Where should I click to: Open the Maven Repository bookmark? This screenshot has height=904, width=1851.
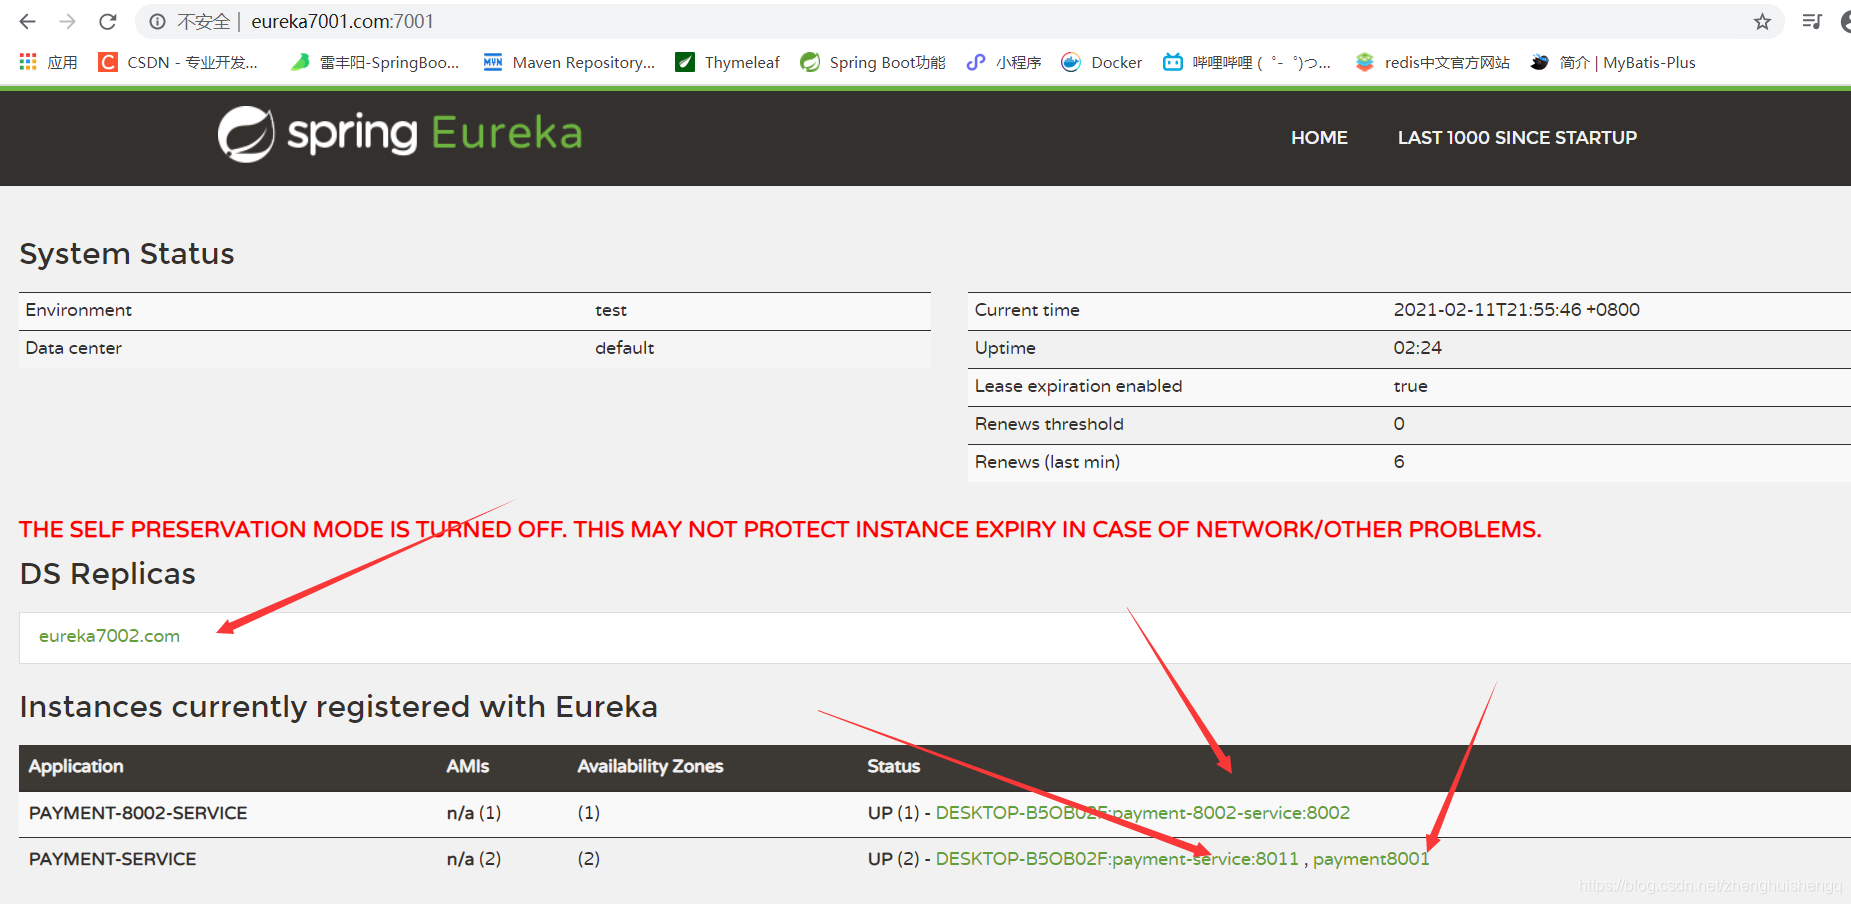(569, 62)
